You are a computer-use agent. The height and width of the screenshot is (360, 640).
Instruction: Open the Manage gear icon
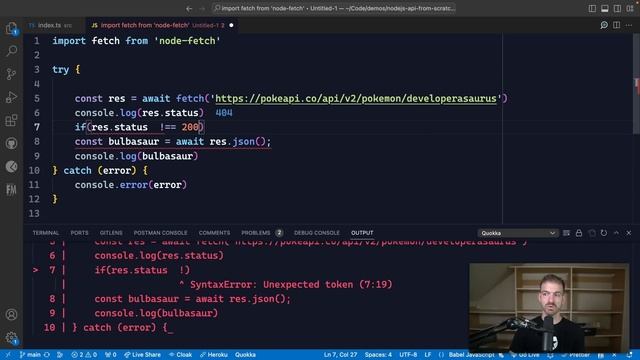(x=11, y=338)
